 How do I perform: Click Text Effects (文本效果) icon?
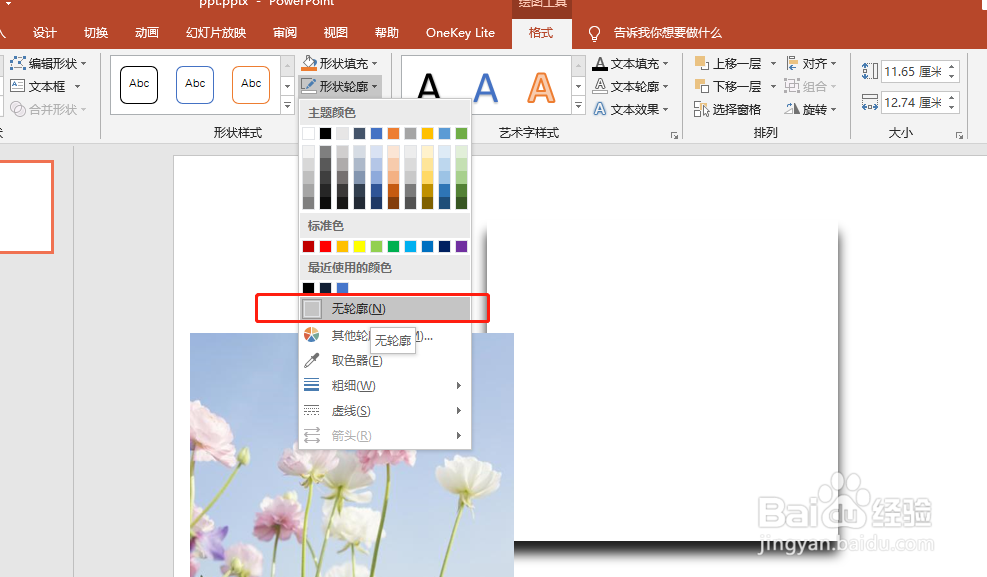[600, 109]
